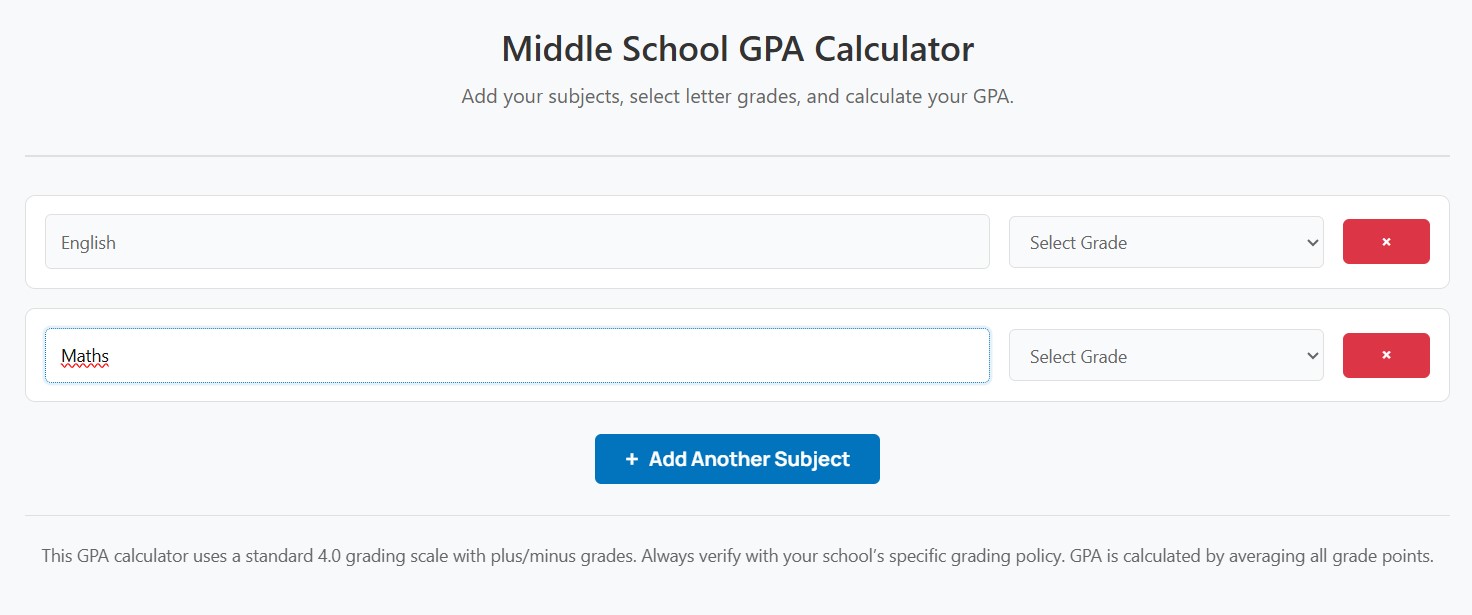
Task: Click the Select Grade placeholder text for Maths
Action: click(x=1077, y=355)
